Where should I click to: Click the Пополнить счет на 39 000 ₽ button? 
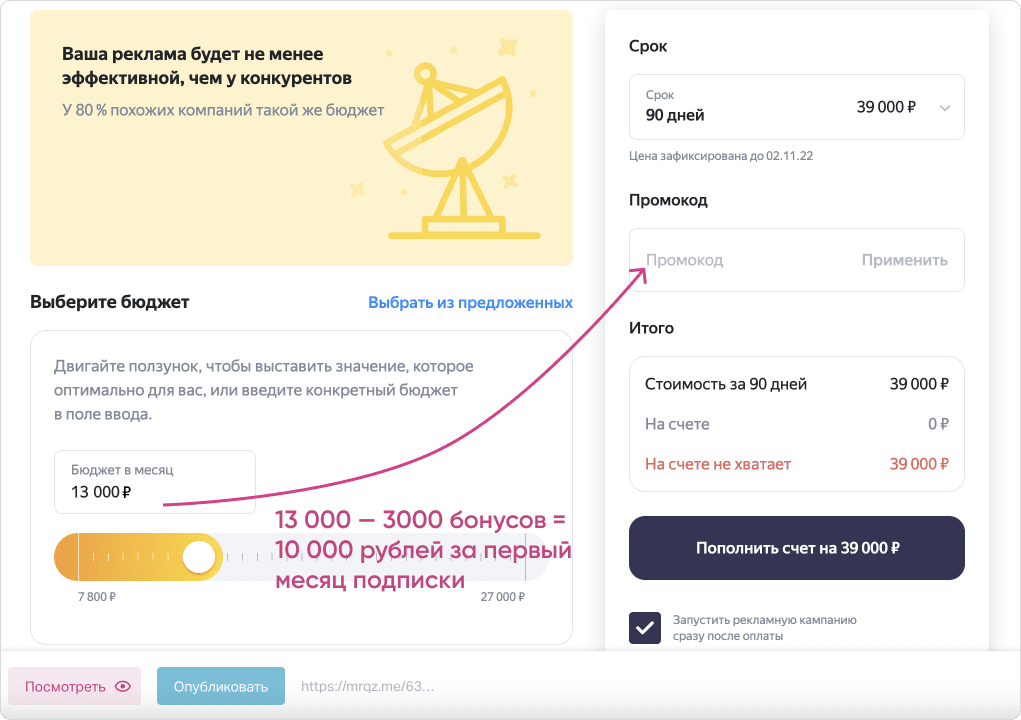[796, 548]
